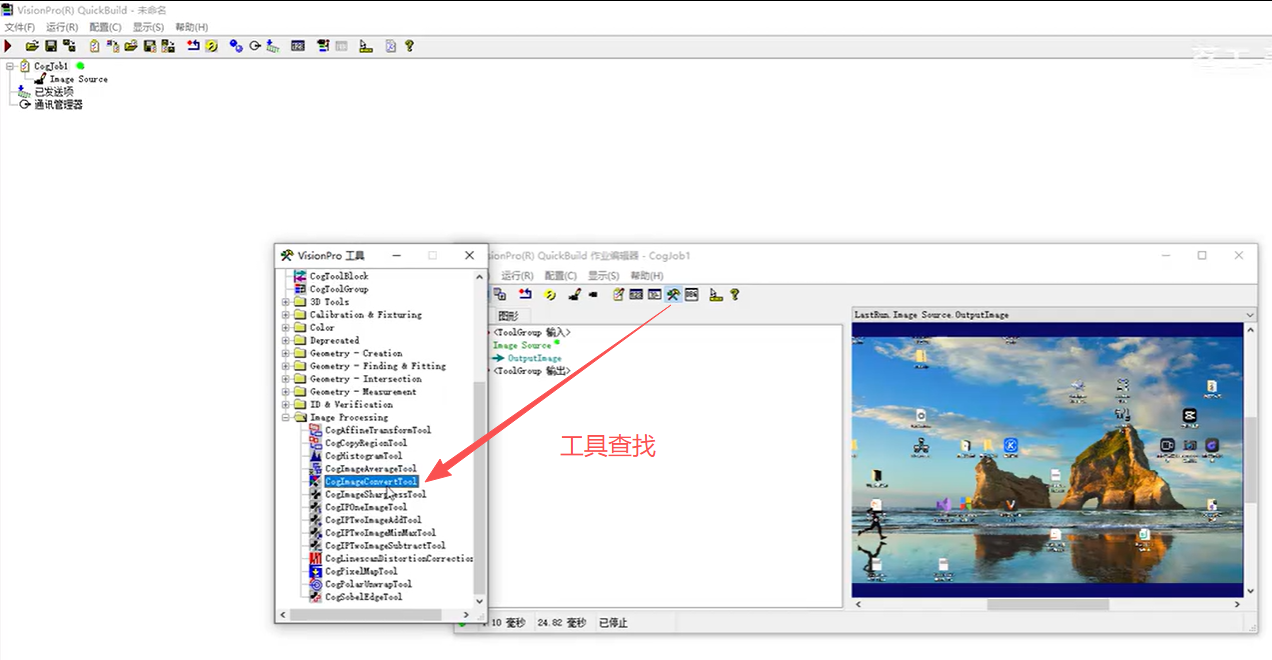Click <ToolGroup 输出> row in job editor
This screenshot has width=1272, height=660.
tap(532, 371)
